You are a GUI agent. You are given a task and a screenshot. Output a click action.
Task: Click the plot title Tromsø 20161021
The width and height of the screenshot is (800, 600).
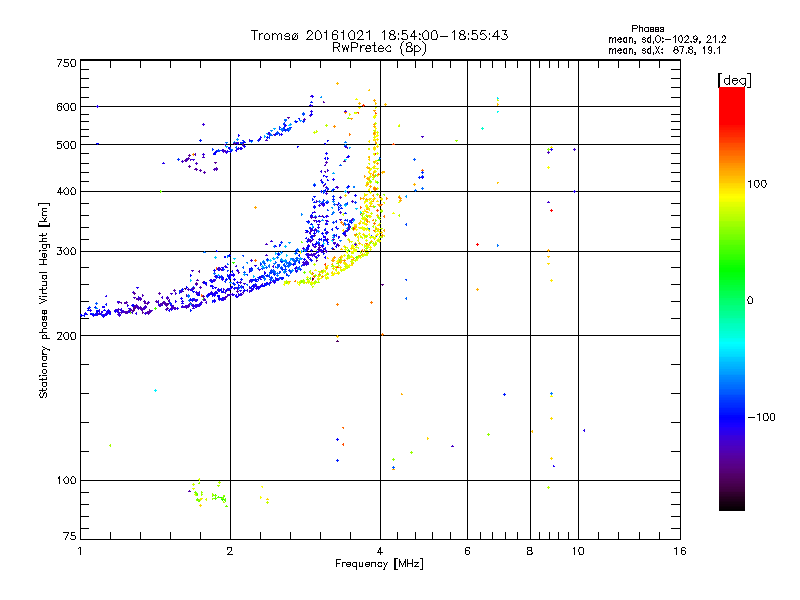[379, 35]
